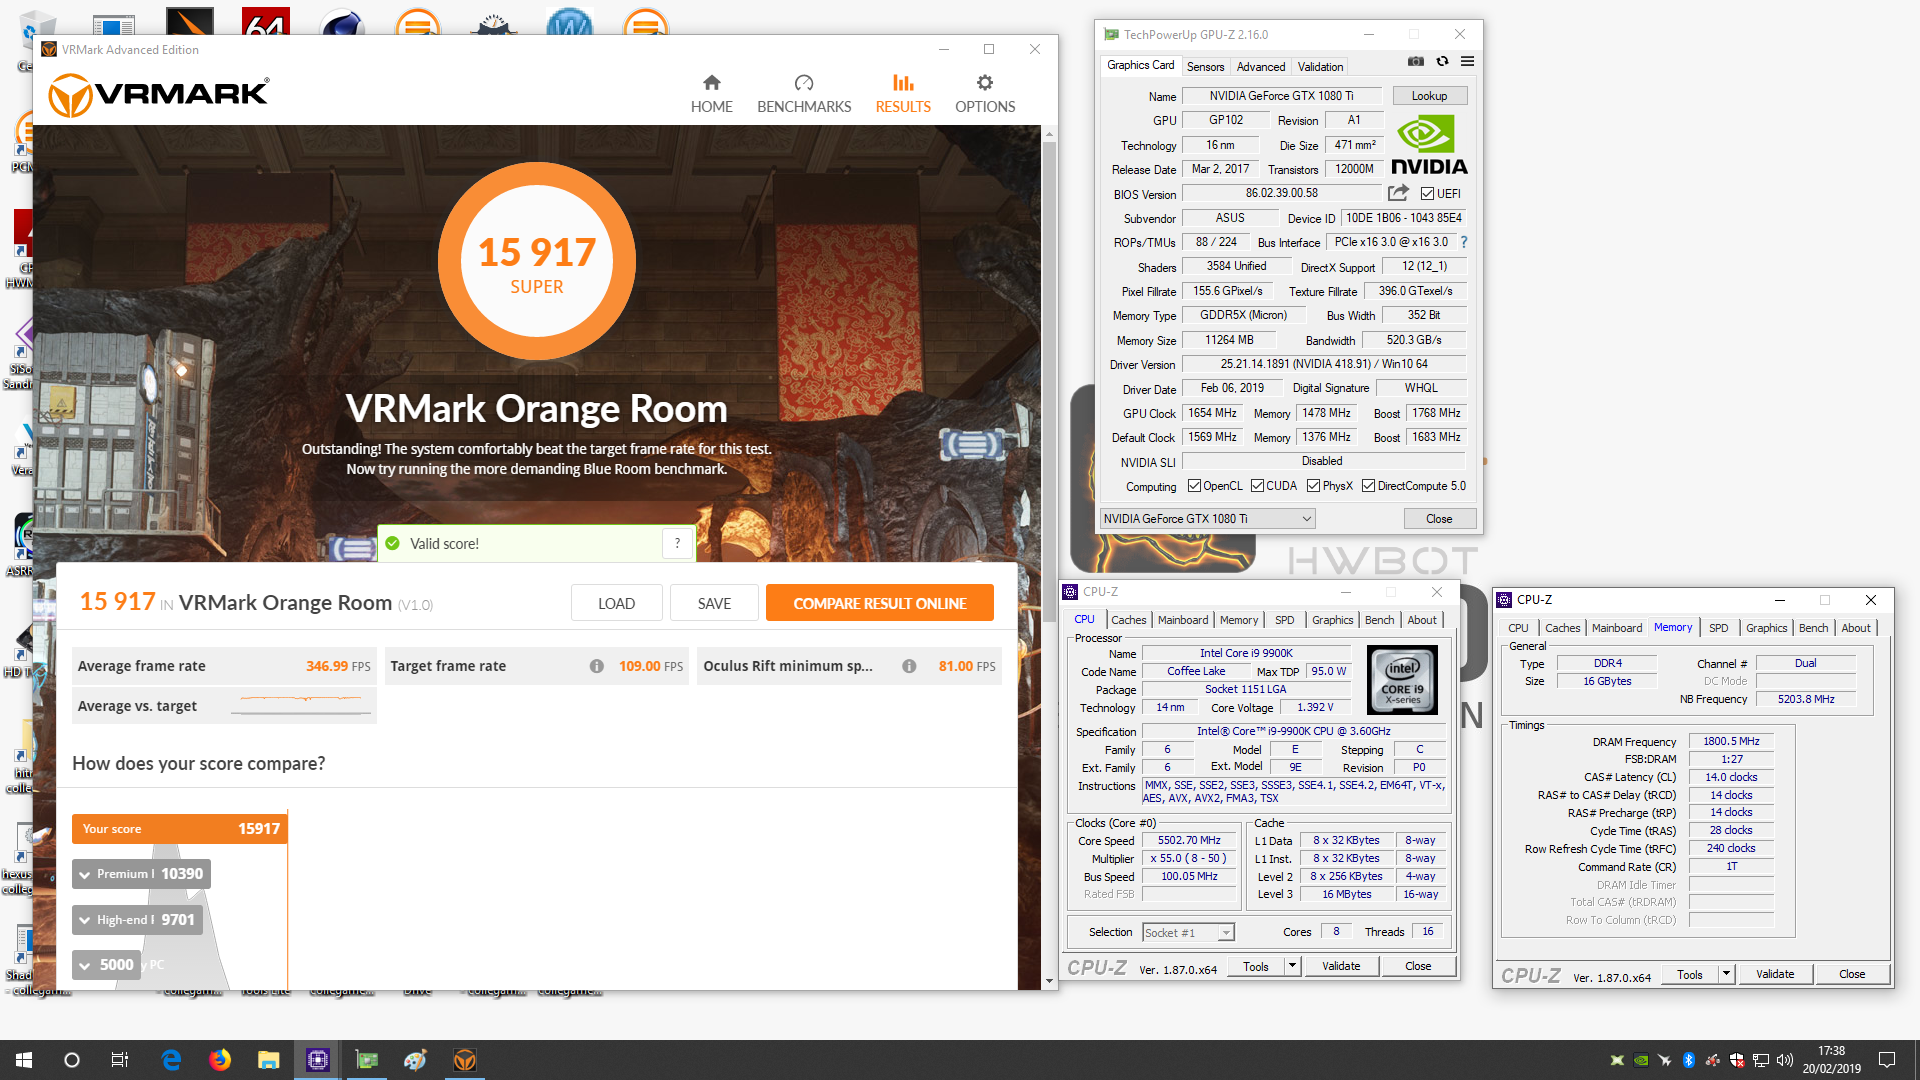Viewport: 1920px width, 1080px height.
Task: Open the VRMark HOME section
Action: coord(711,94)
